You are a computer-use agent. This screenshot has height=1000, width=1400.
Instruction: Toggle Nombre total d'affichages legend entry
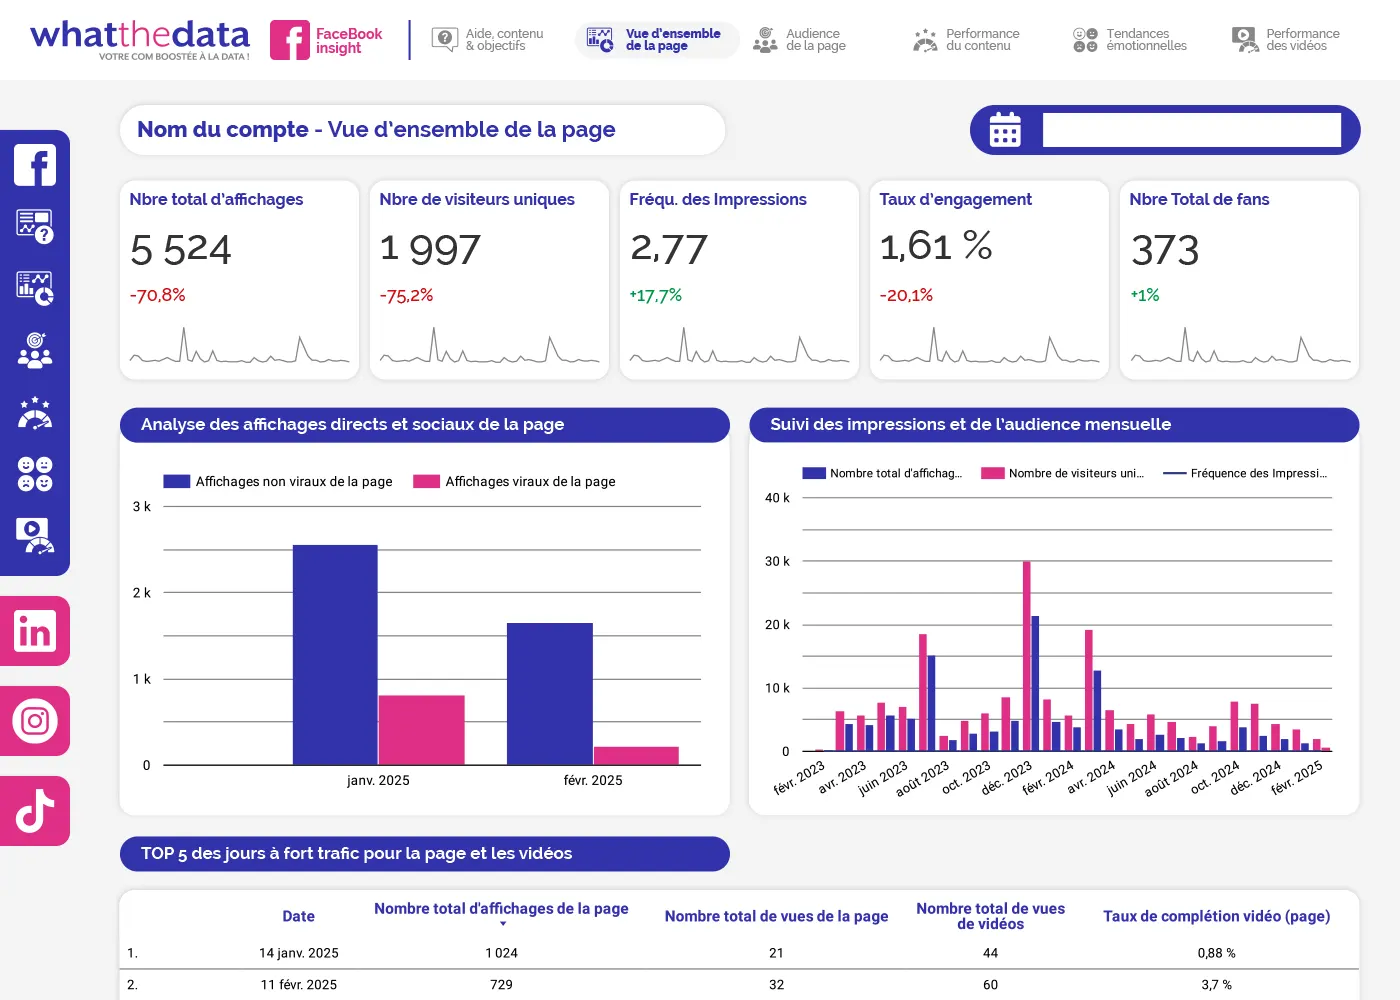tap(883, 474)
